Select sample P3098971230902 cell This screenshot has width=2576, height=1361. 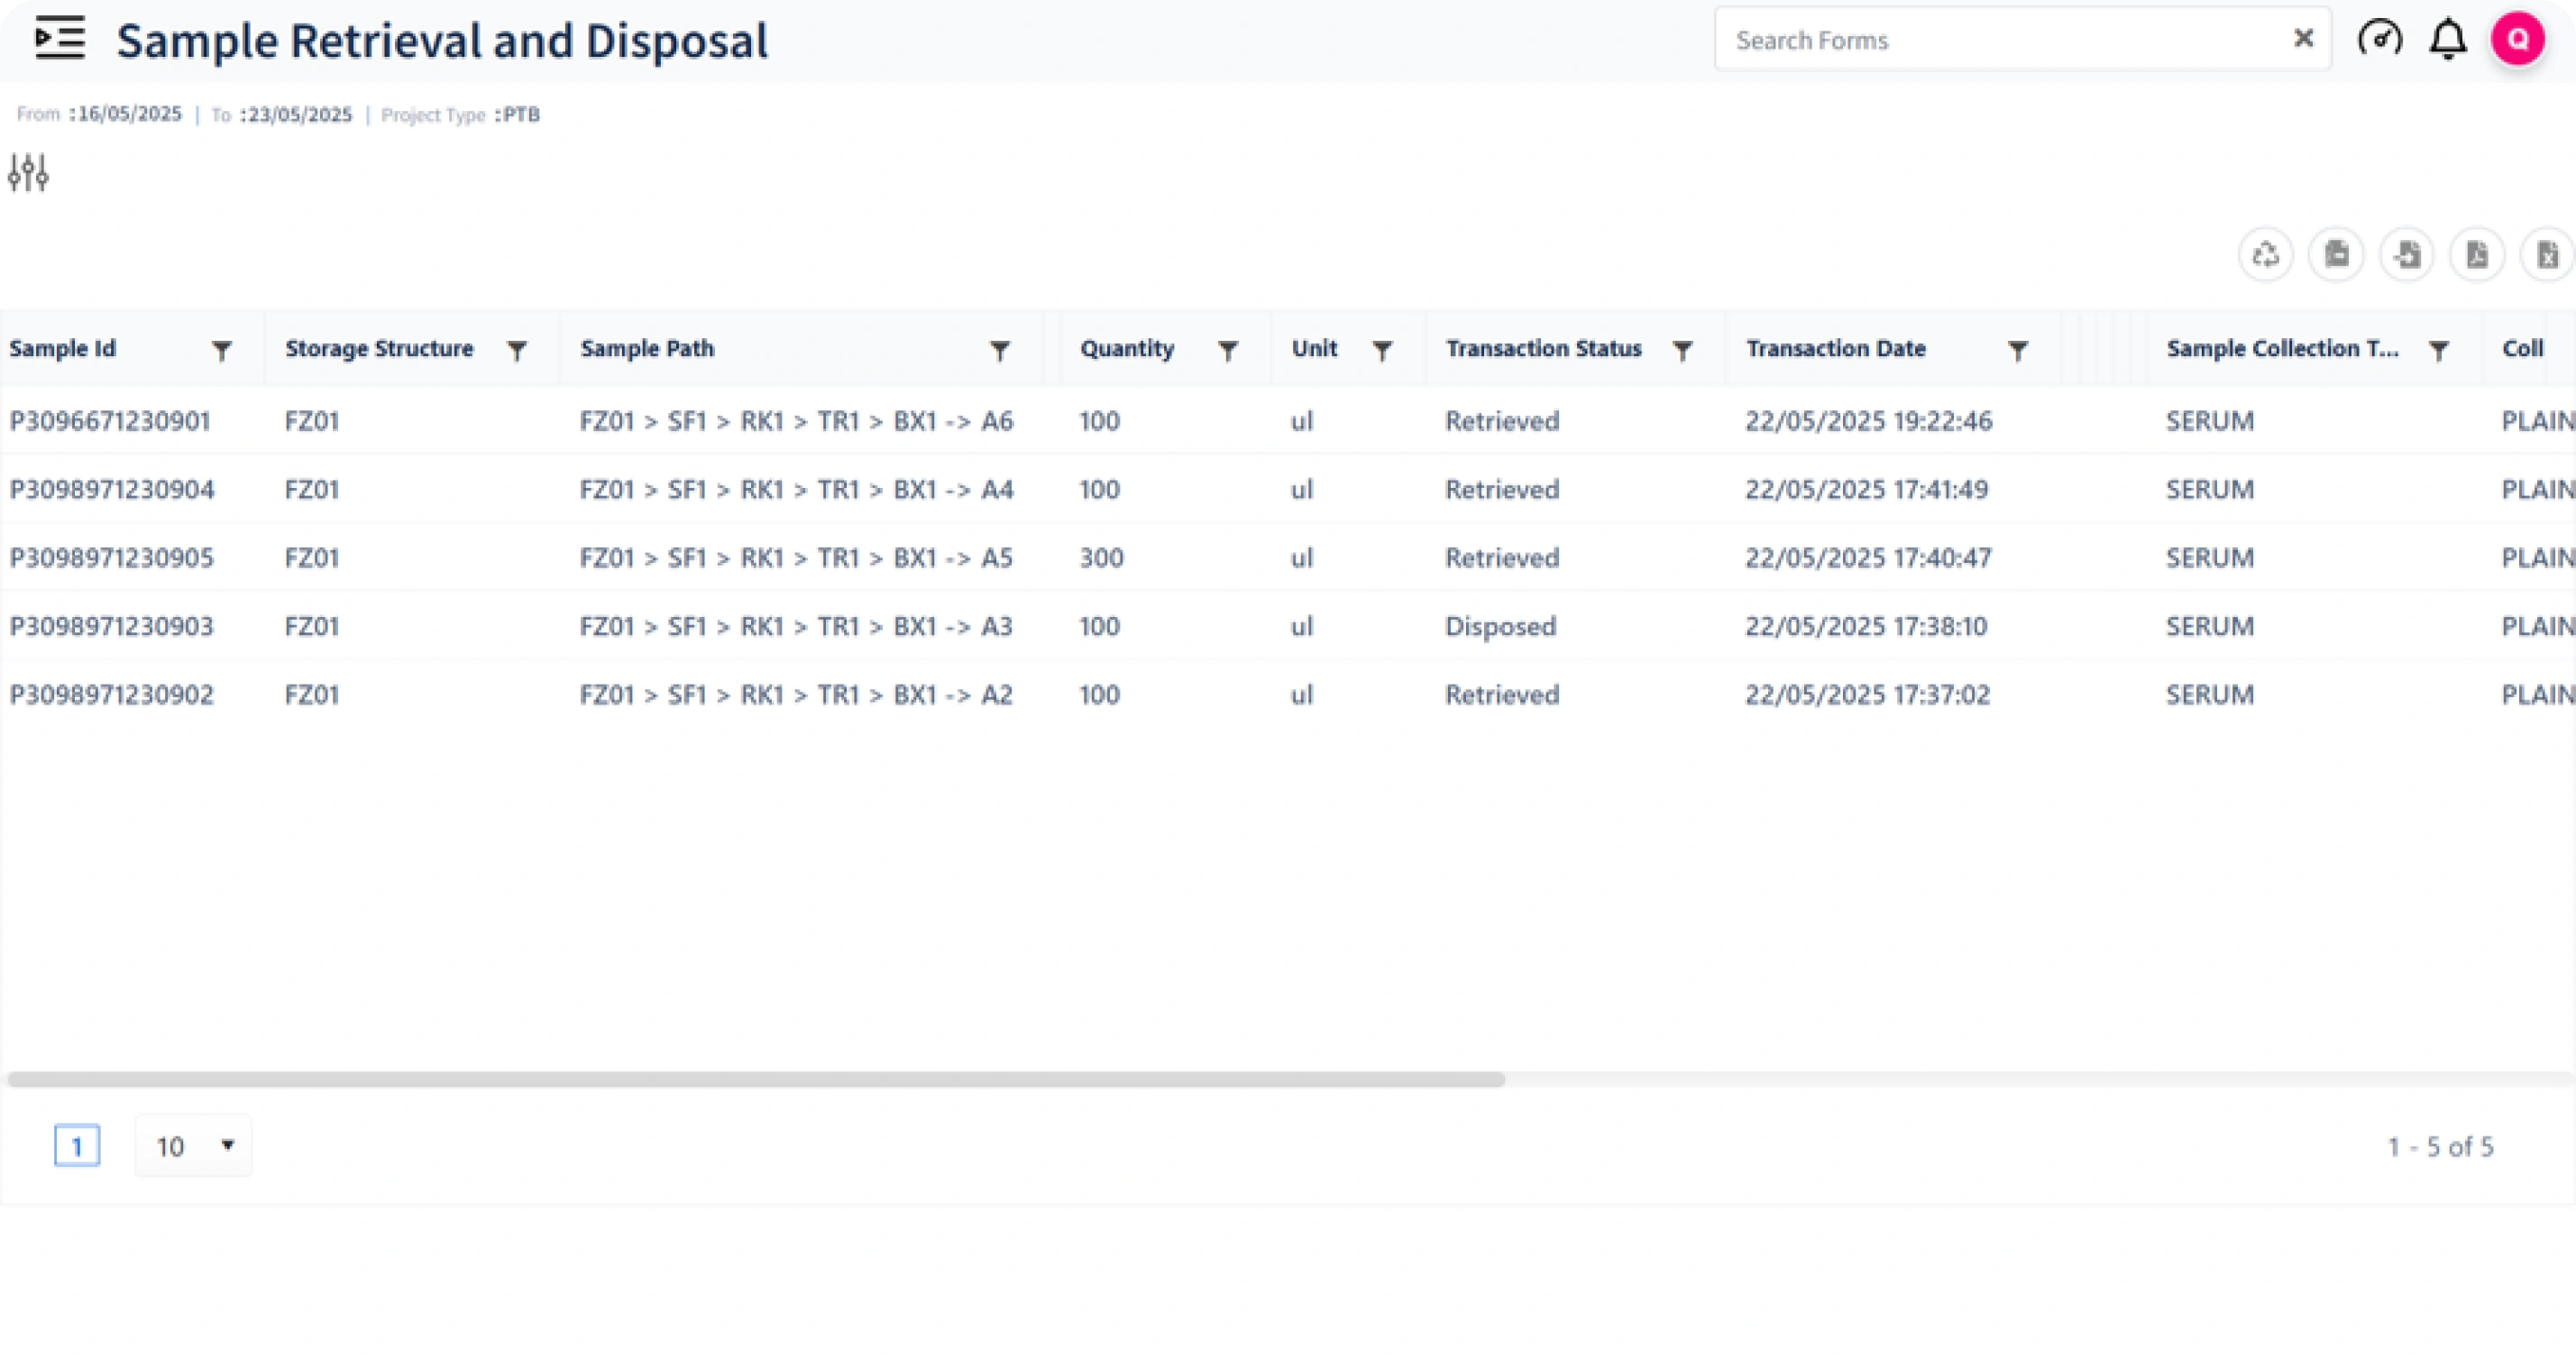(x=111, y=694)
